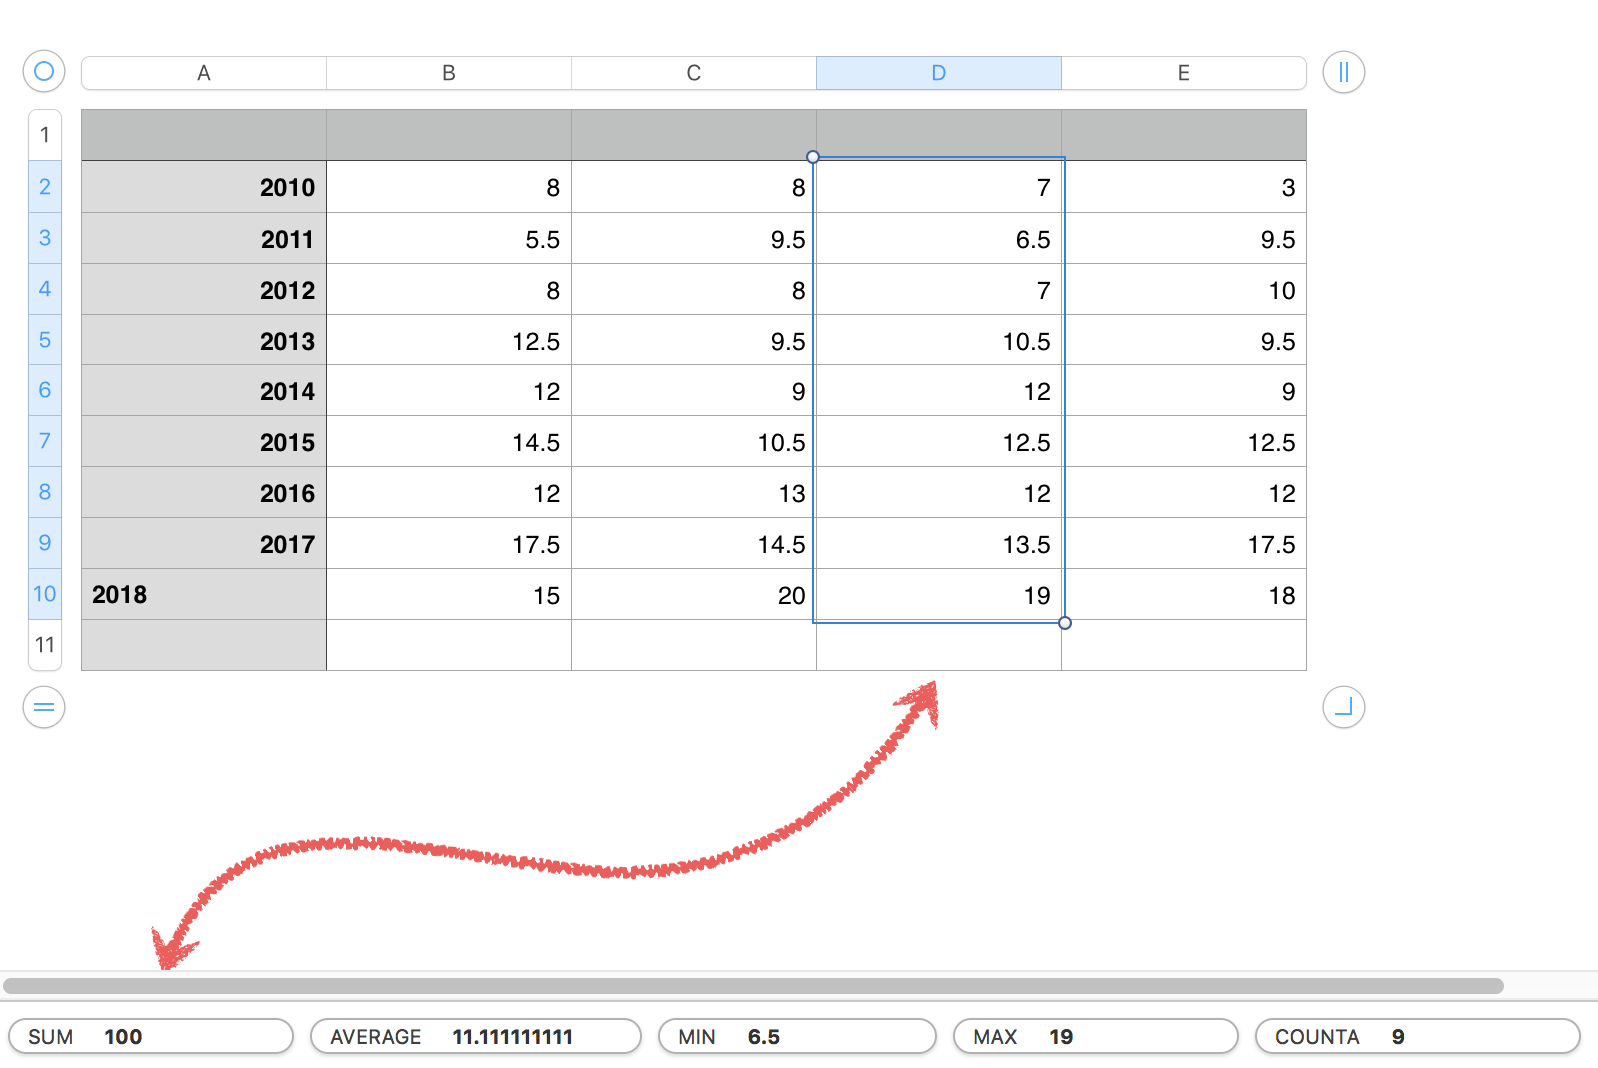Click the 2011 row cell showing 9.5 in column E
The image size is (1598, 1068).
(x=1184, y=238)
